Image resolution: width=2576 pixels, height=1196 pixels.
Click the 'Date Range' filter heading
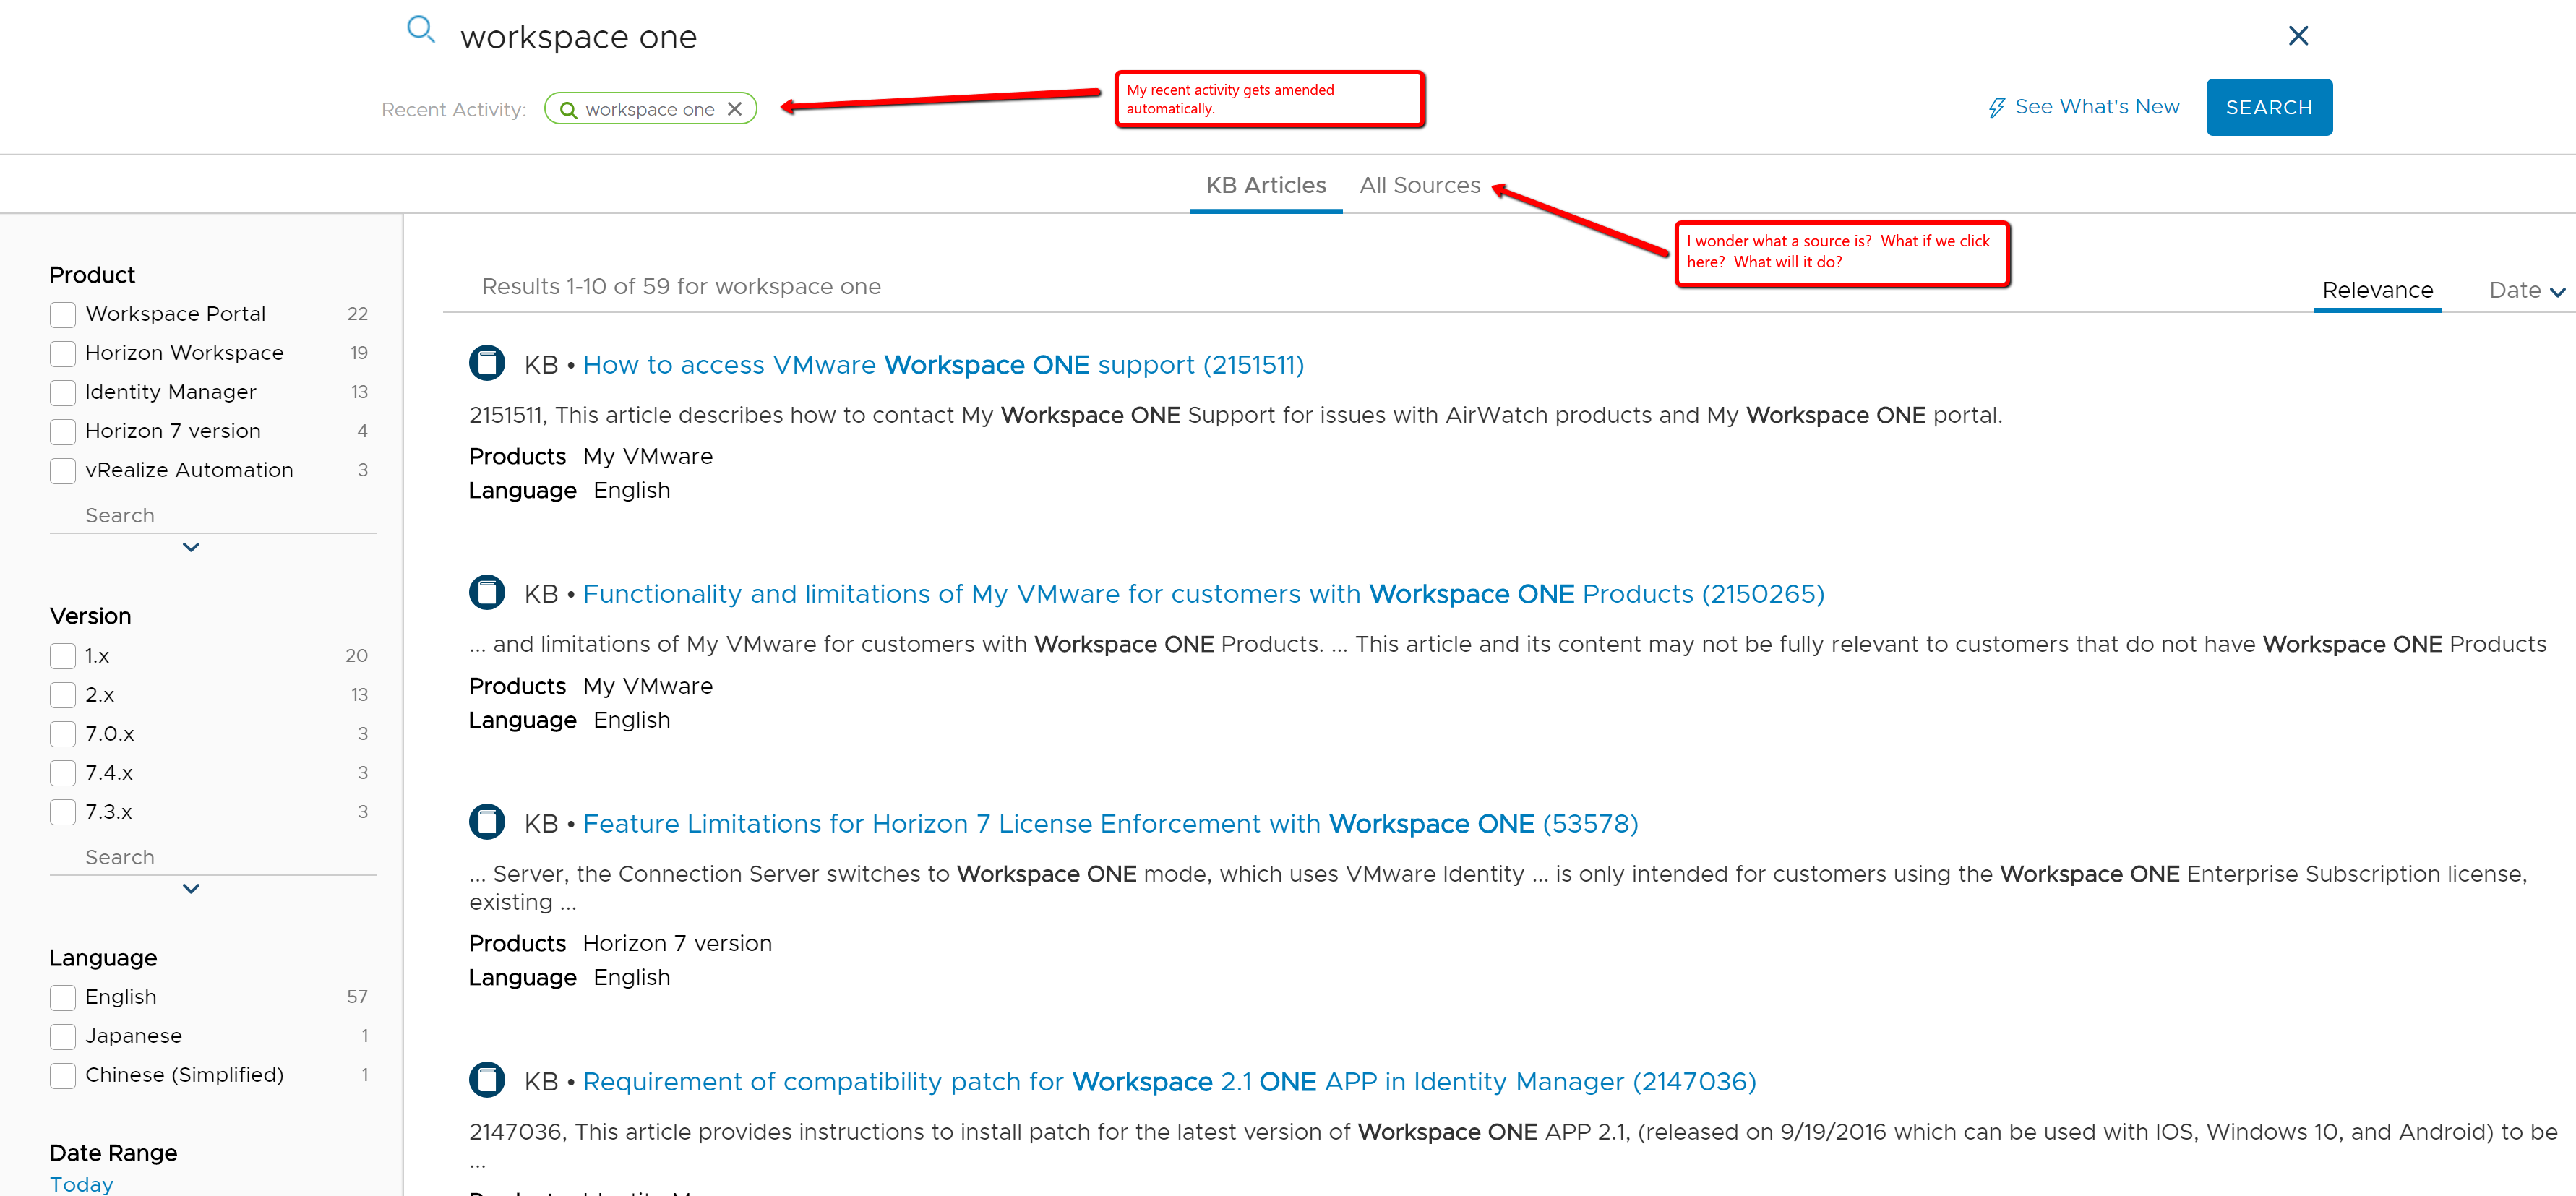113,1153
